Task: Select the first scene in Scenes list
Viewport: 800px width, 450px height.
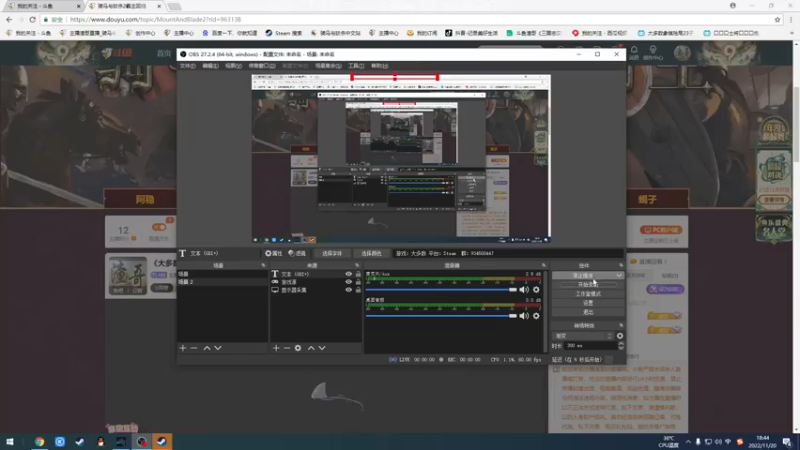Action: (x=222, y=274)
